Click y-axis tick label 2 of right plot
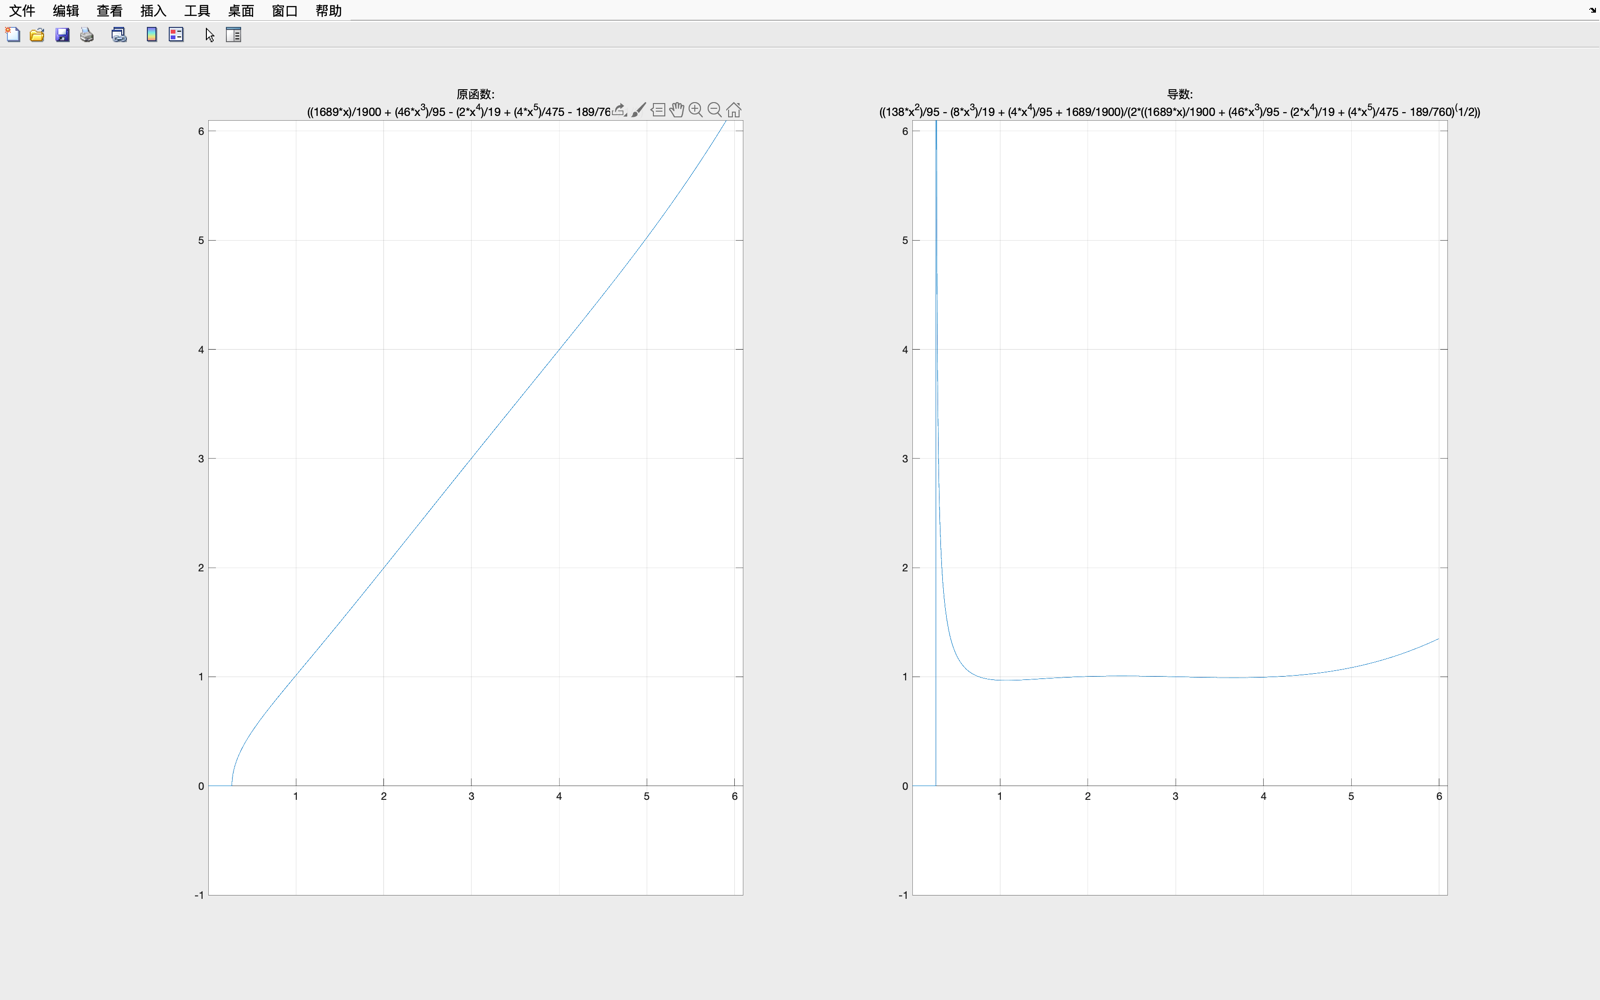1600x1000 pixels. pyautogui.click(x=905, y=568)
